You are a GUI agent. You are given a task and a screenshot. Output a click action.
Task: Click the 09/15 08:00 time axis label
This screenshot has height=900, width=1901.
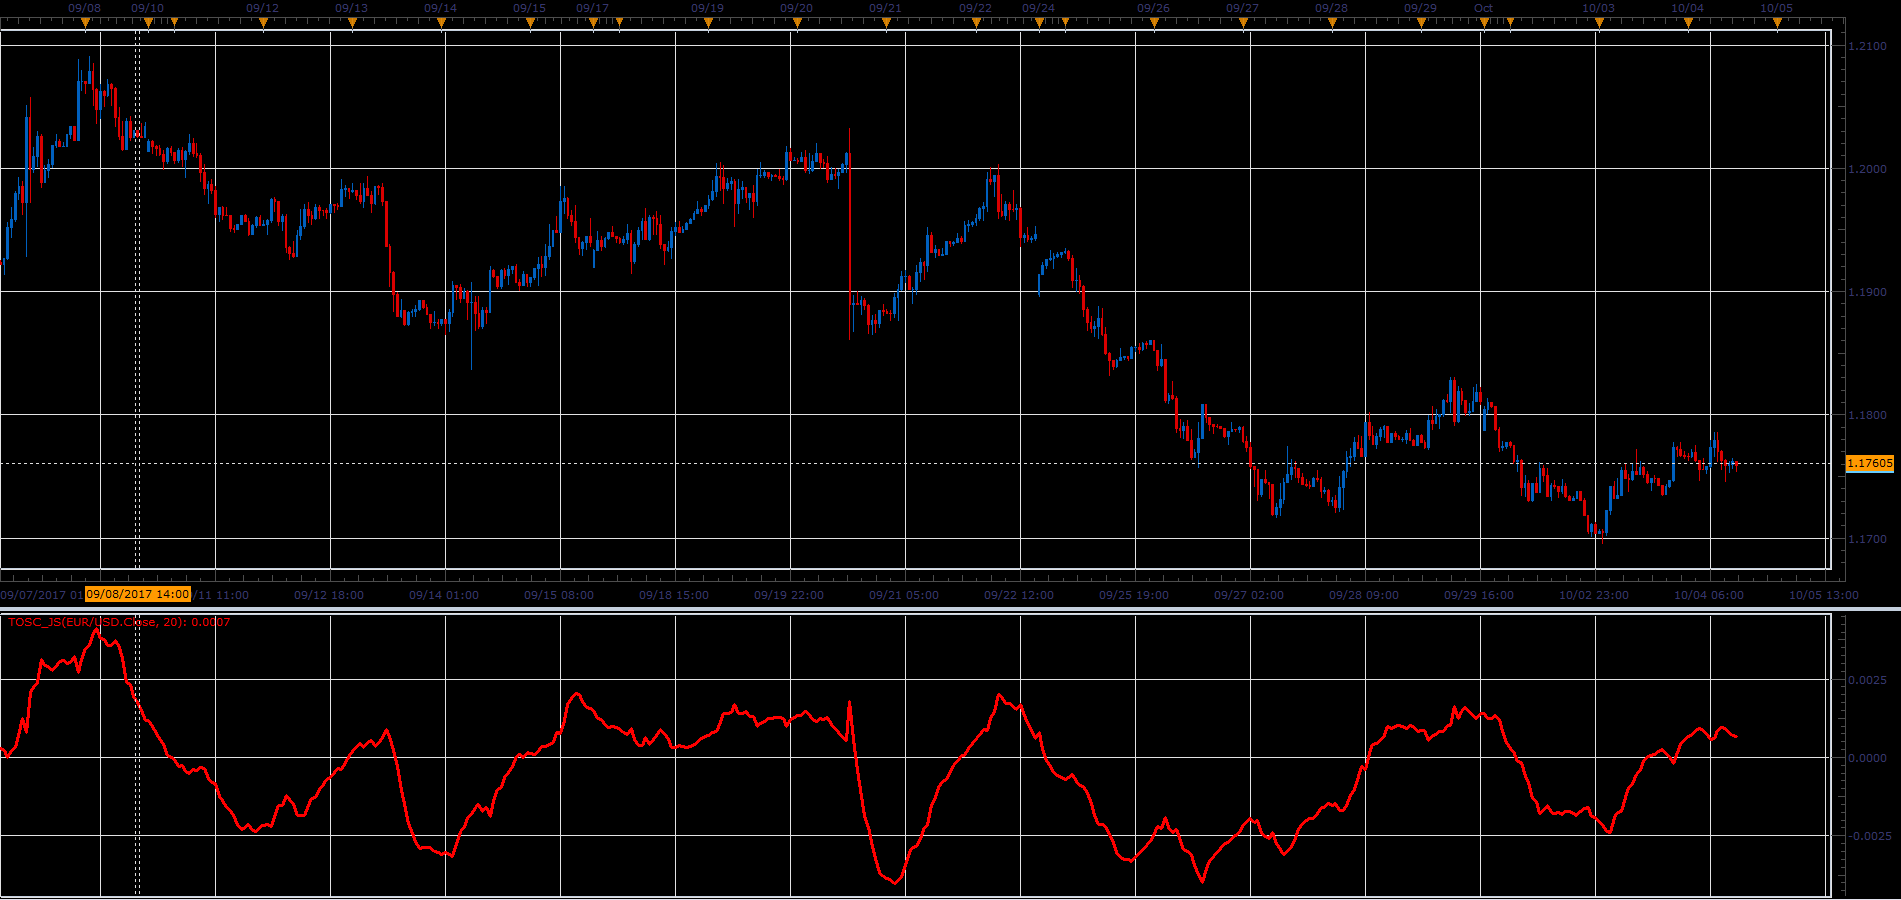(559, 595)
